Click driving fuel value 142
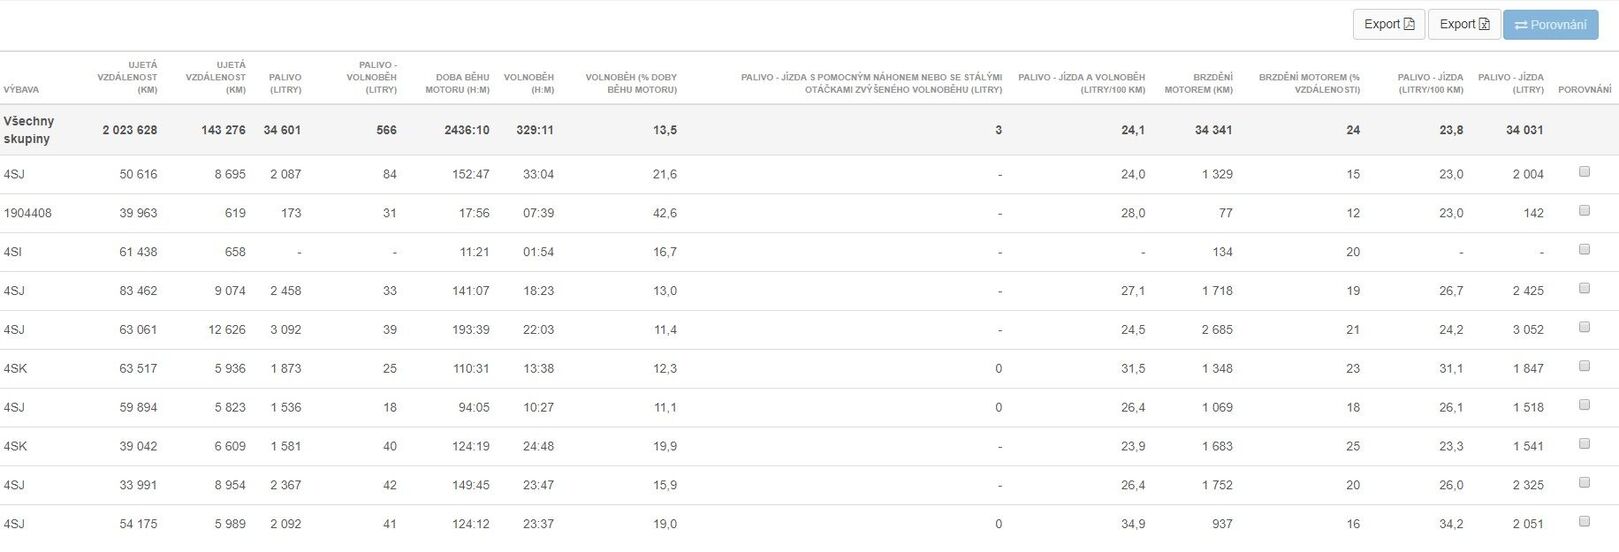1619x552 pixels. coord(1533,213)
